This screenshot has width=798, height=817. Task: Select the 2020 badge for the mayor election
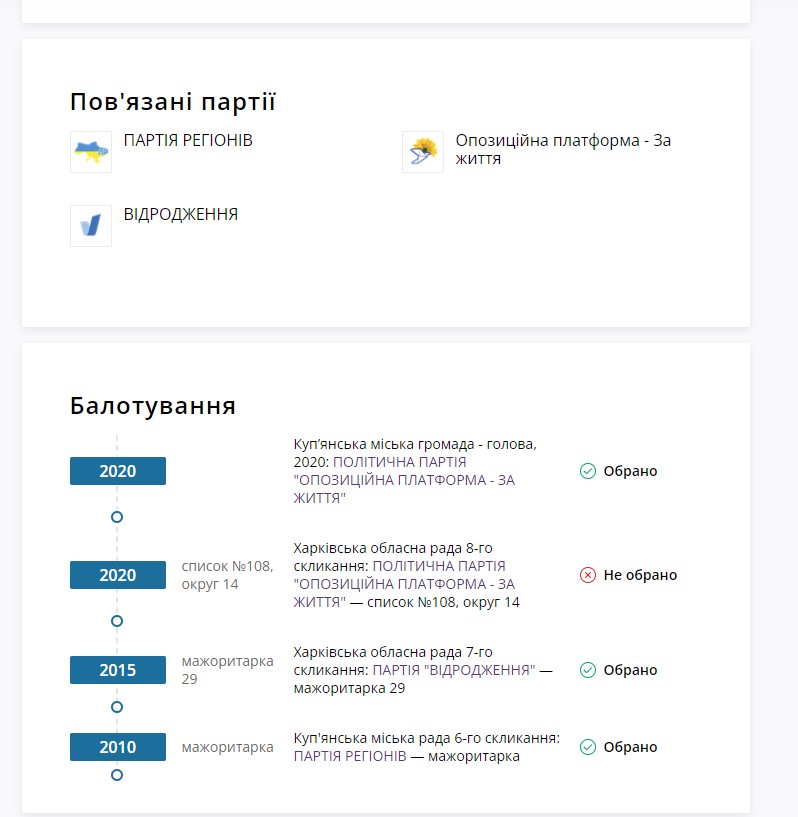[118, 471]
